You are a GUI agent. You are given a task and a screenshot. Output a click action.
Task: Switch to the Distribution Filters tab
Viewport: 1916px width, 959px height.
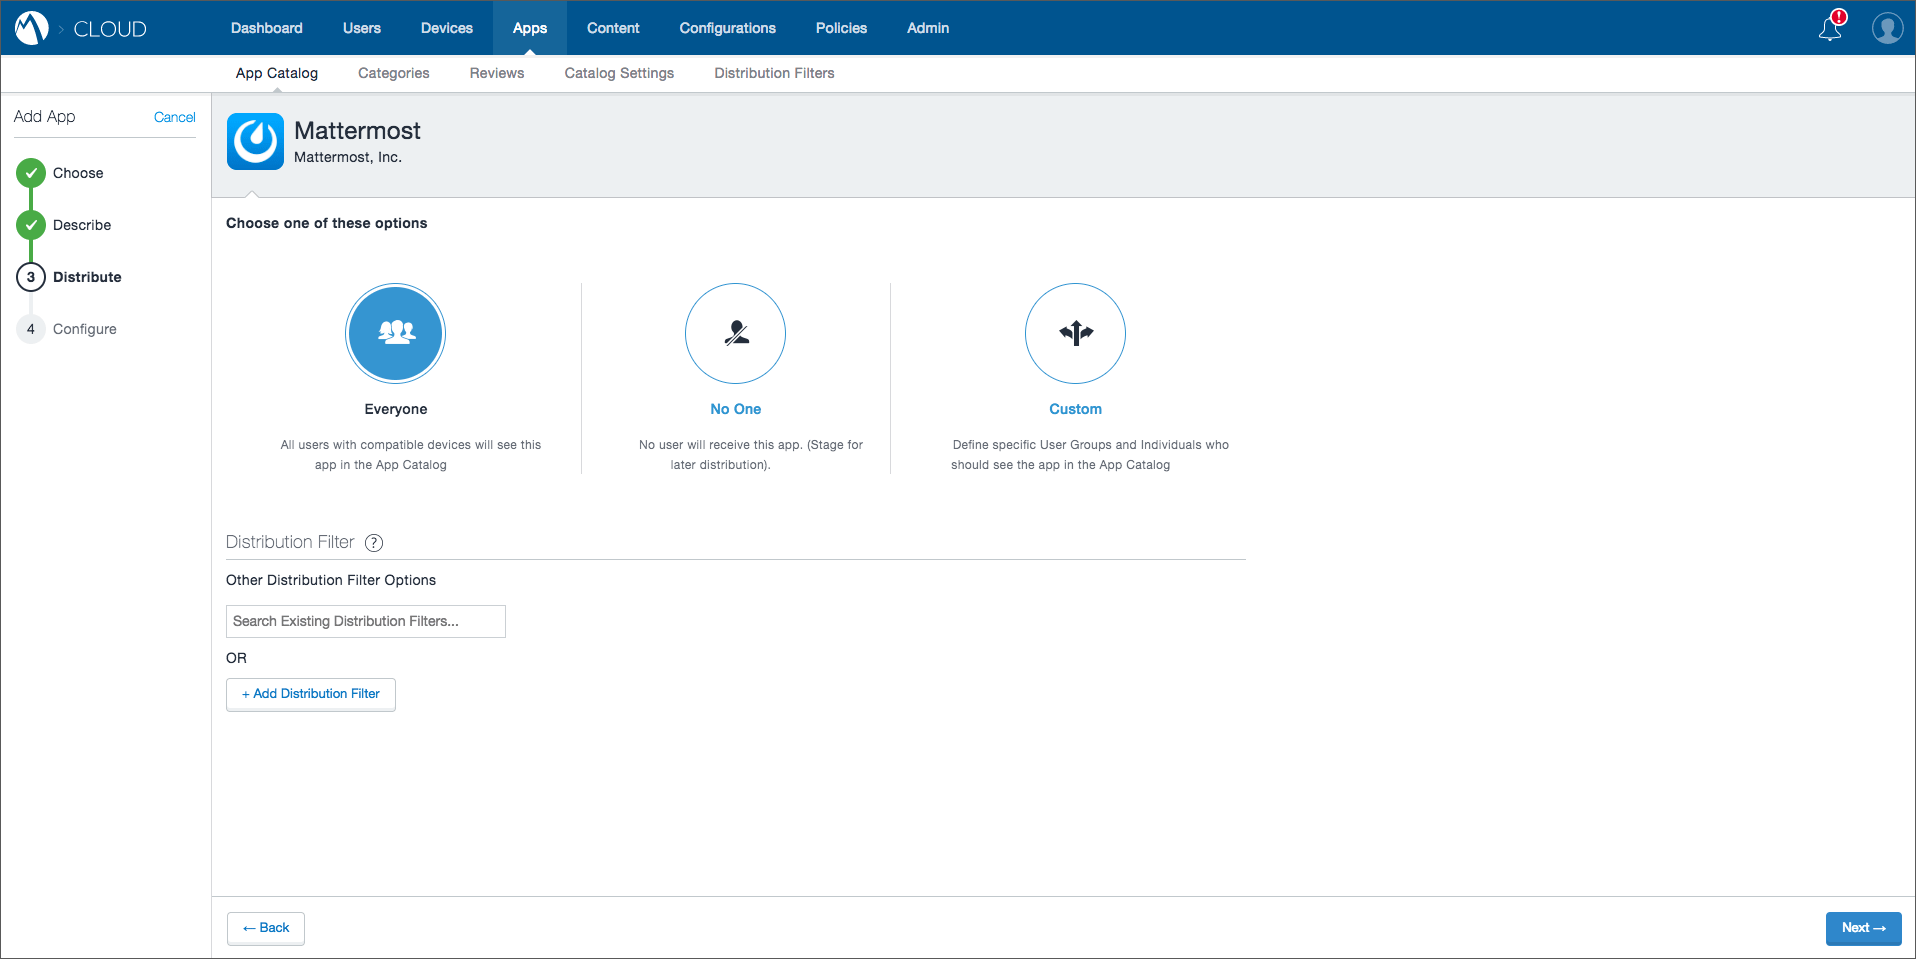point(774,73)
